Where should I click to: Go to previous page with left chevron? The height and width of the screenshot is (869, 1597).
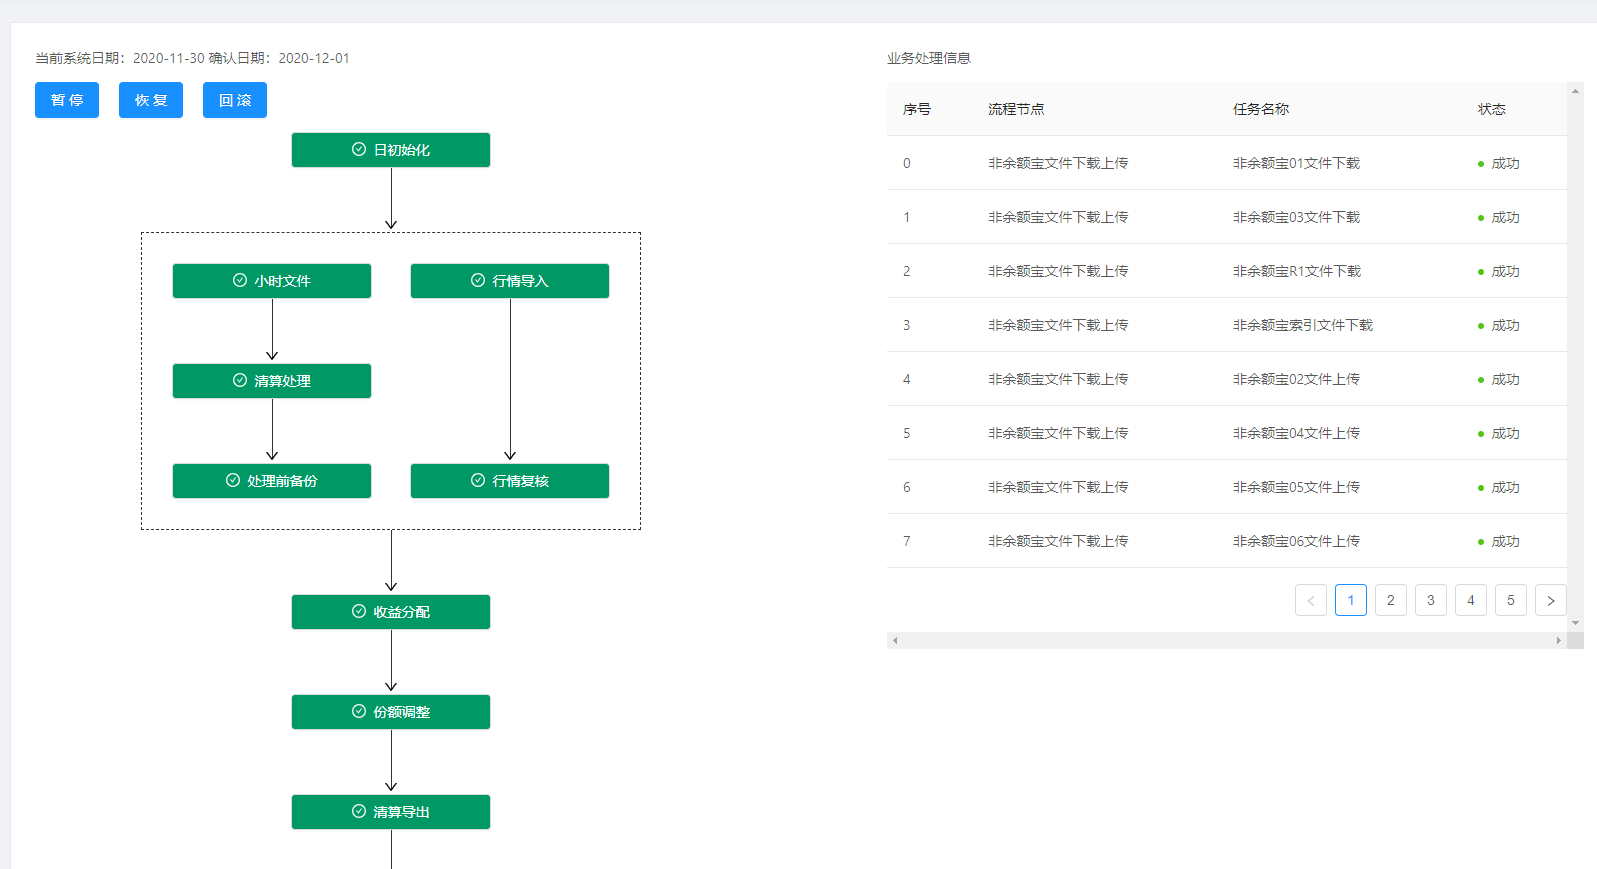click(x=1311, y=600)
